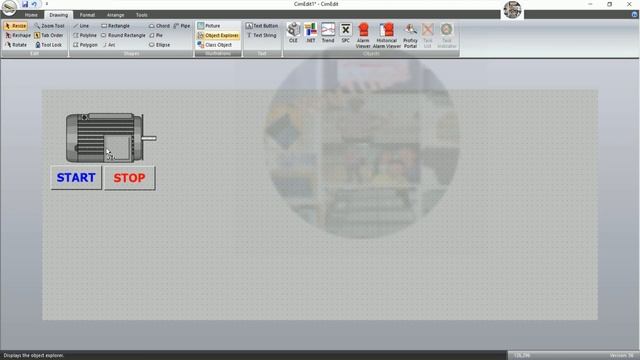Viewport: 640px width, 360px height.
Task: Switch to the Format ribbon tab
Action: [87, 15]
